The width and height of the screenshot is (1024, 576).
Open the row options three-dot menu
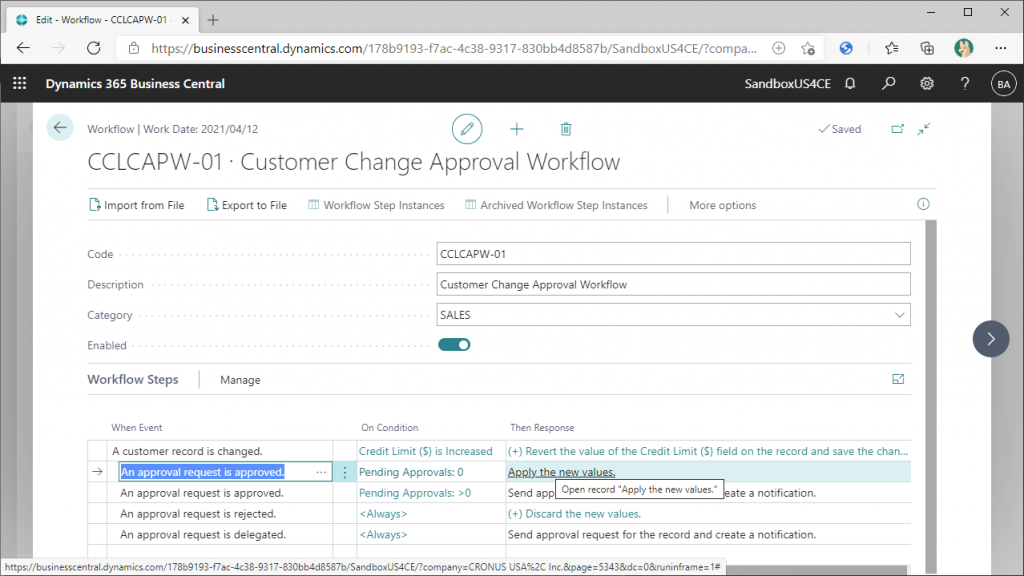tap(345, 472)
